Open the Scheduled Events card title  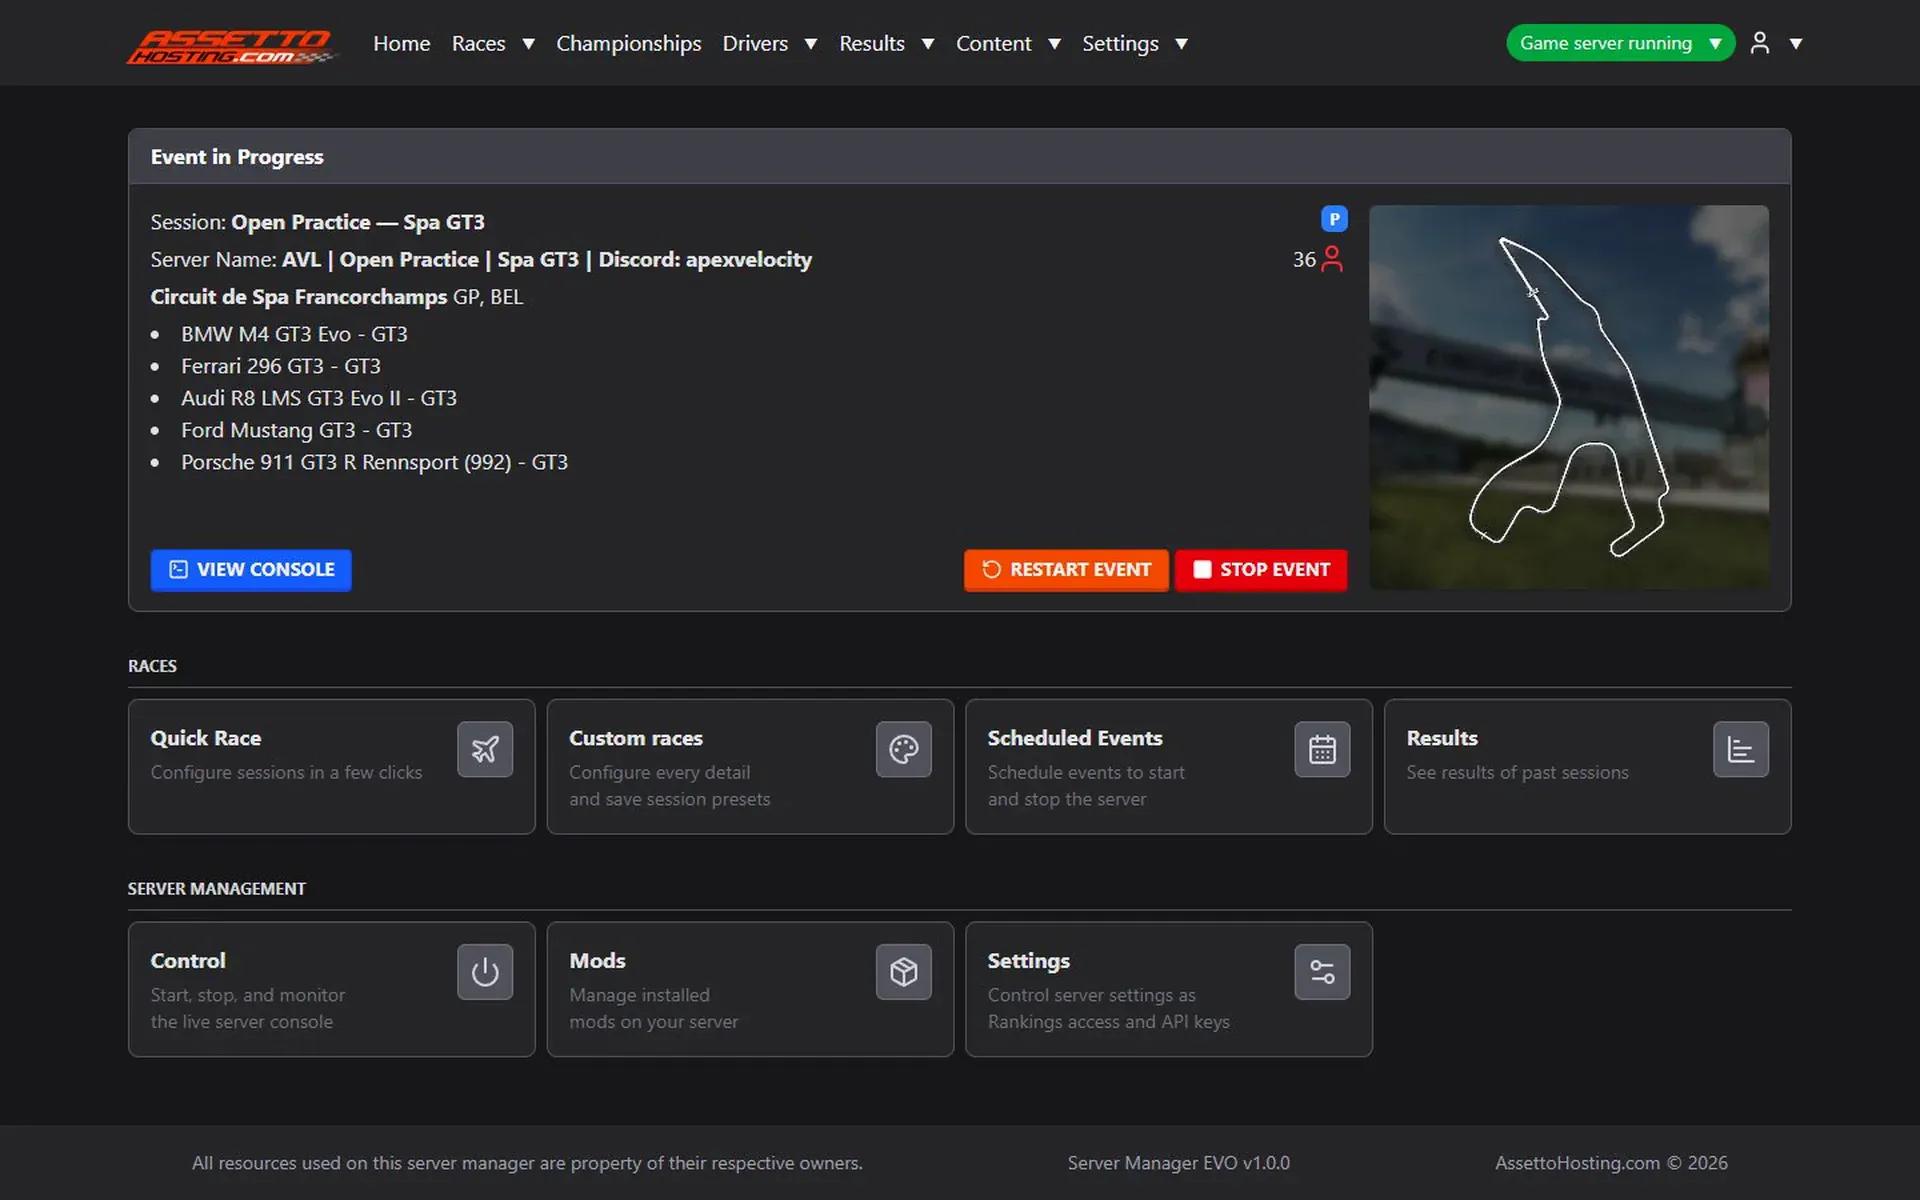point(1075,738)
